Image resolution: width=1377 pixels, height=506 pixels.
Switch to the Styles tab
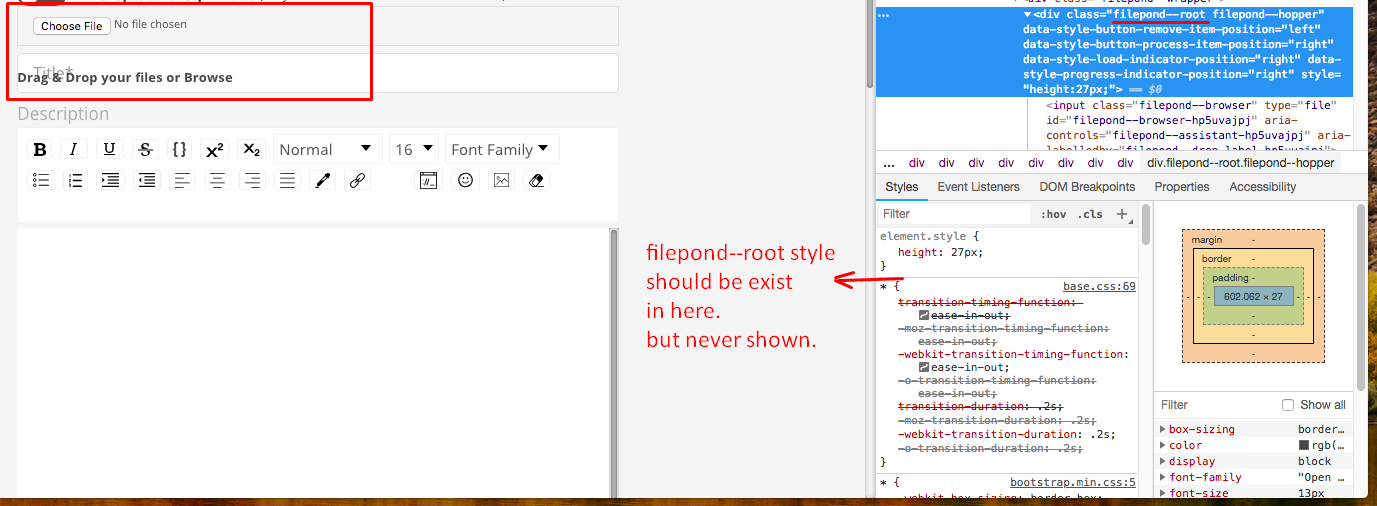click(901, 187)
